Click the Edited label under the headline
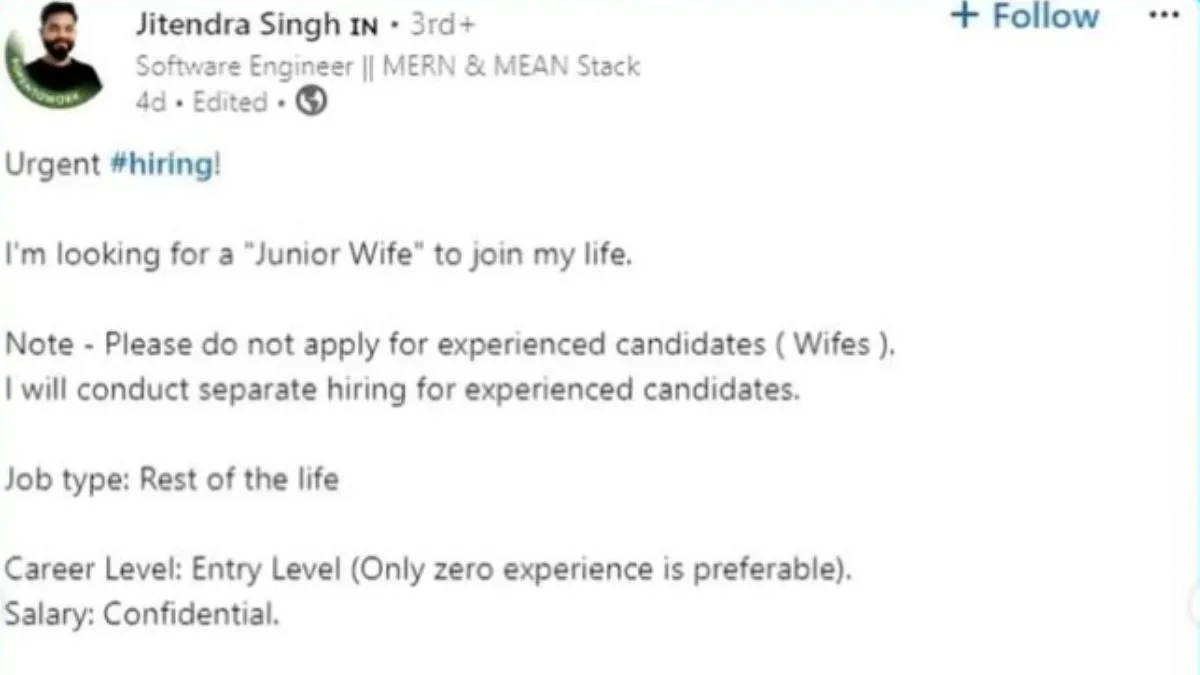 [x=230, y=103]
